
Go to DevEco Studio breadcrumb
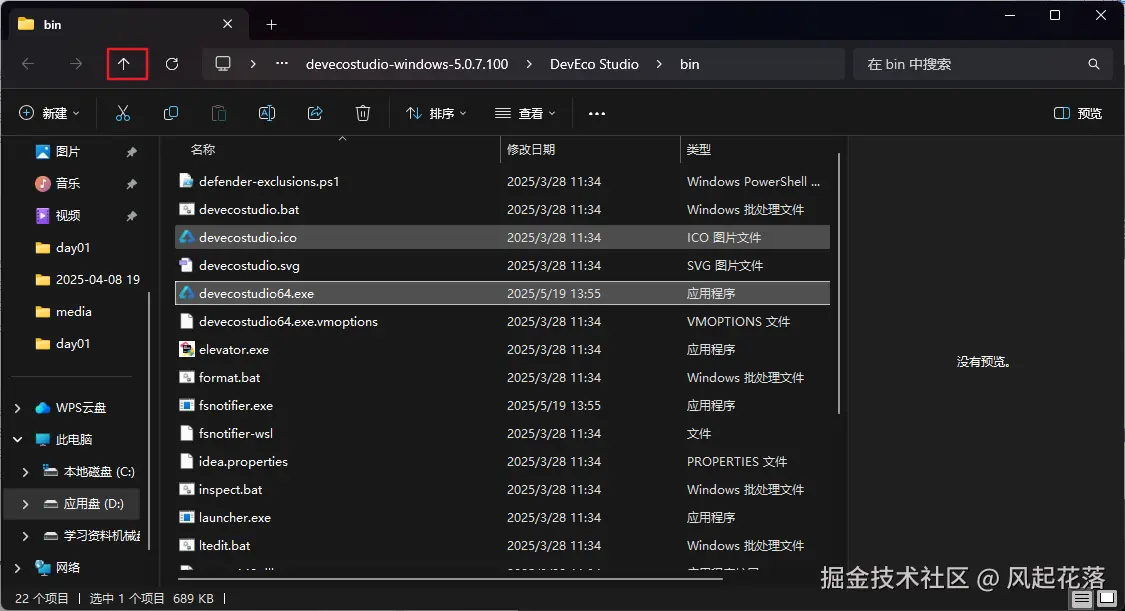[594, 64]
